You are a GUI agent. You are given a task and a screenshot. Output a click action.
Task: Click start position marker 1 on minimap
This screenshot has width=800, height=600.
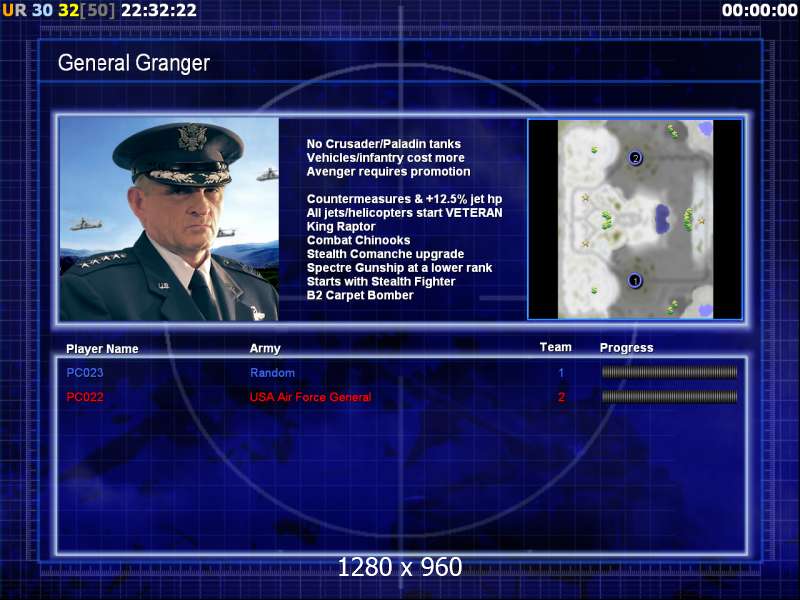[x=635, y=280]
